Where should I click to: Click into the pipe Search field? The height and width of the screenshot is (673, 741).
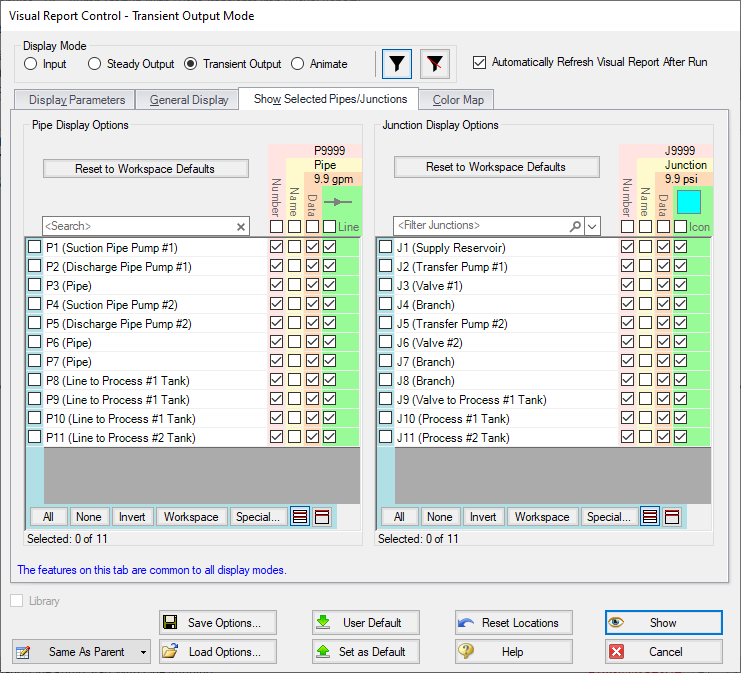(x=138, y=226)
